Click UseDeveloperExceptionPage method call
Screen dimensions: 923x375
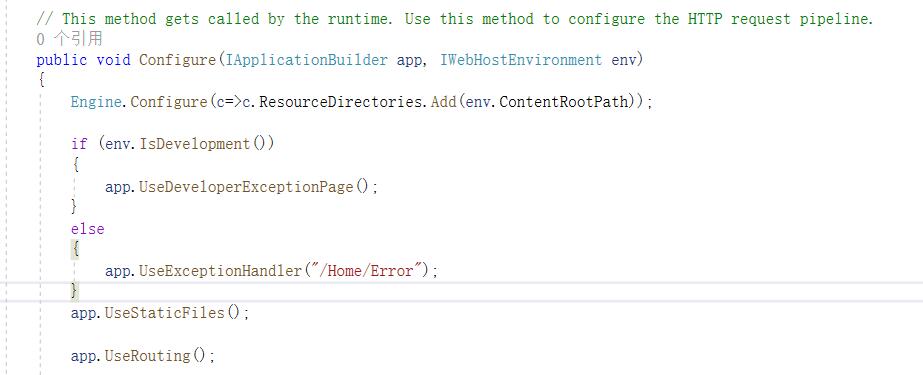[246, 187]
